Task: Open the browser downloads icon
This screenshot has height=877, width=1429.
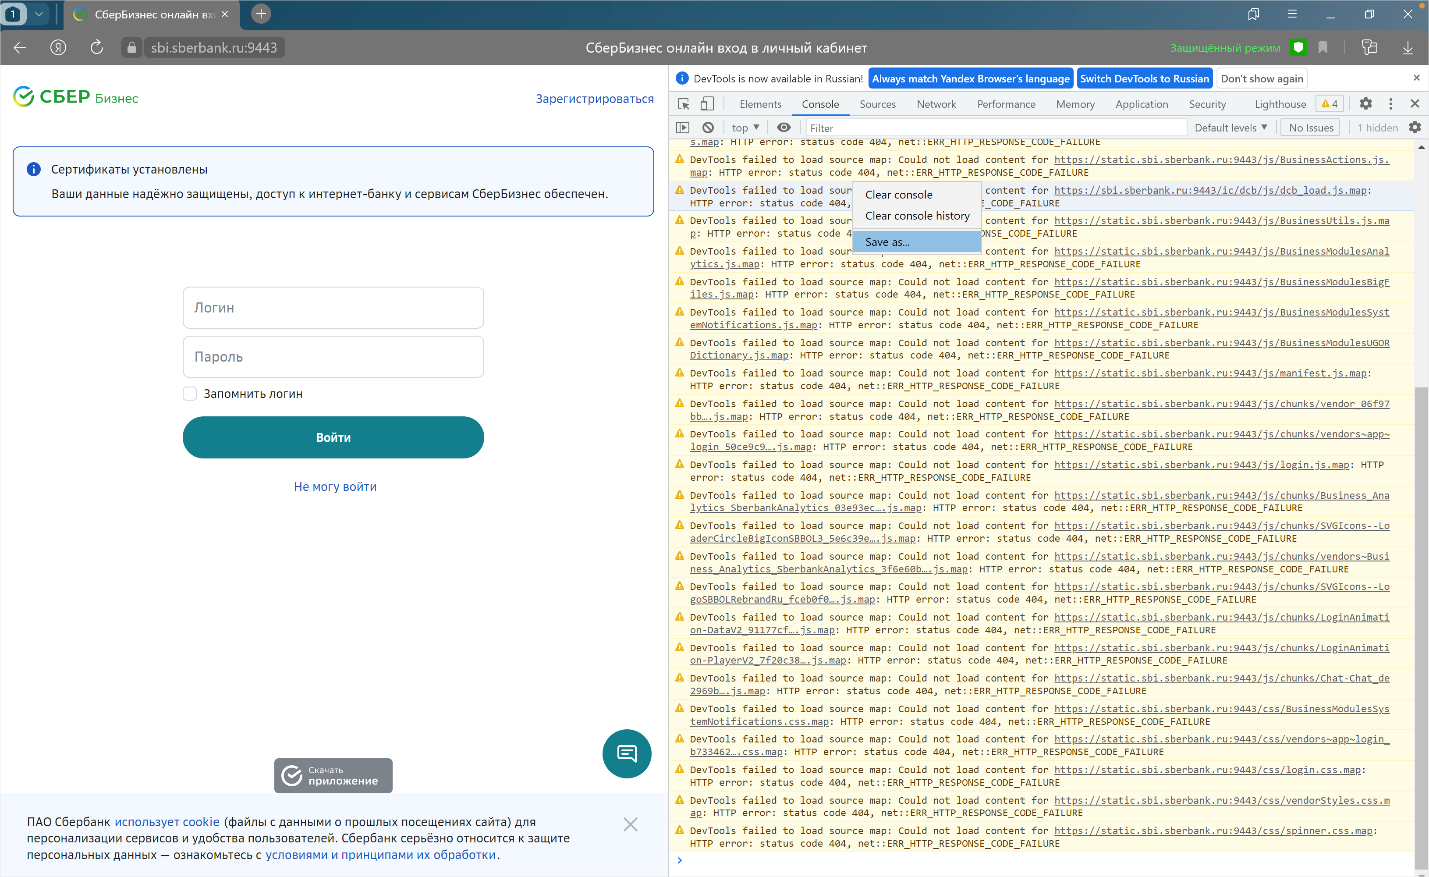Action: (1407, 47)
